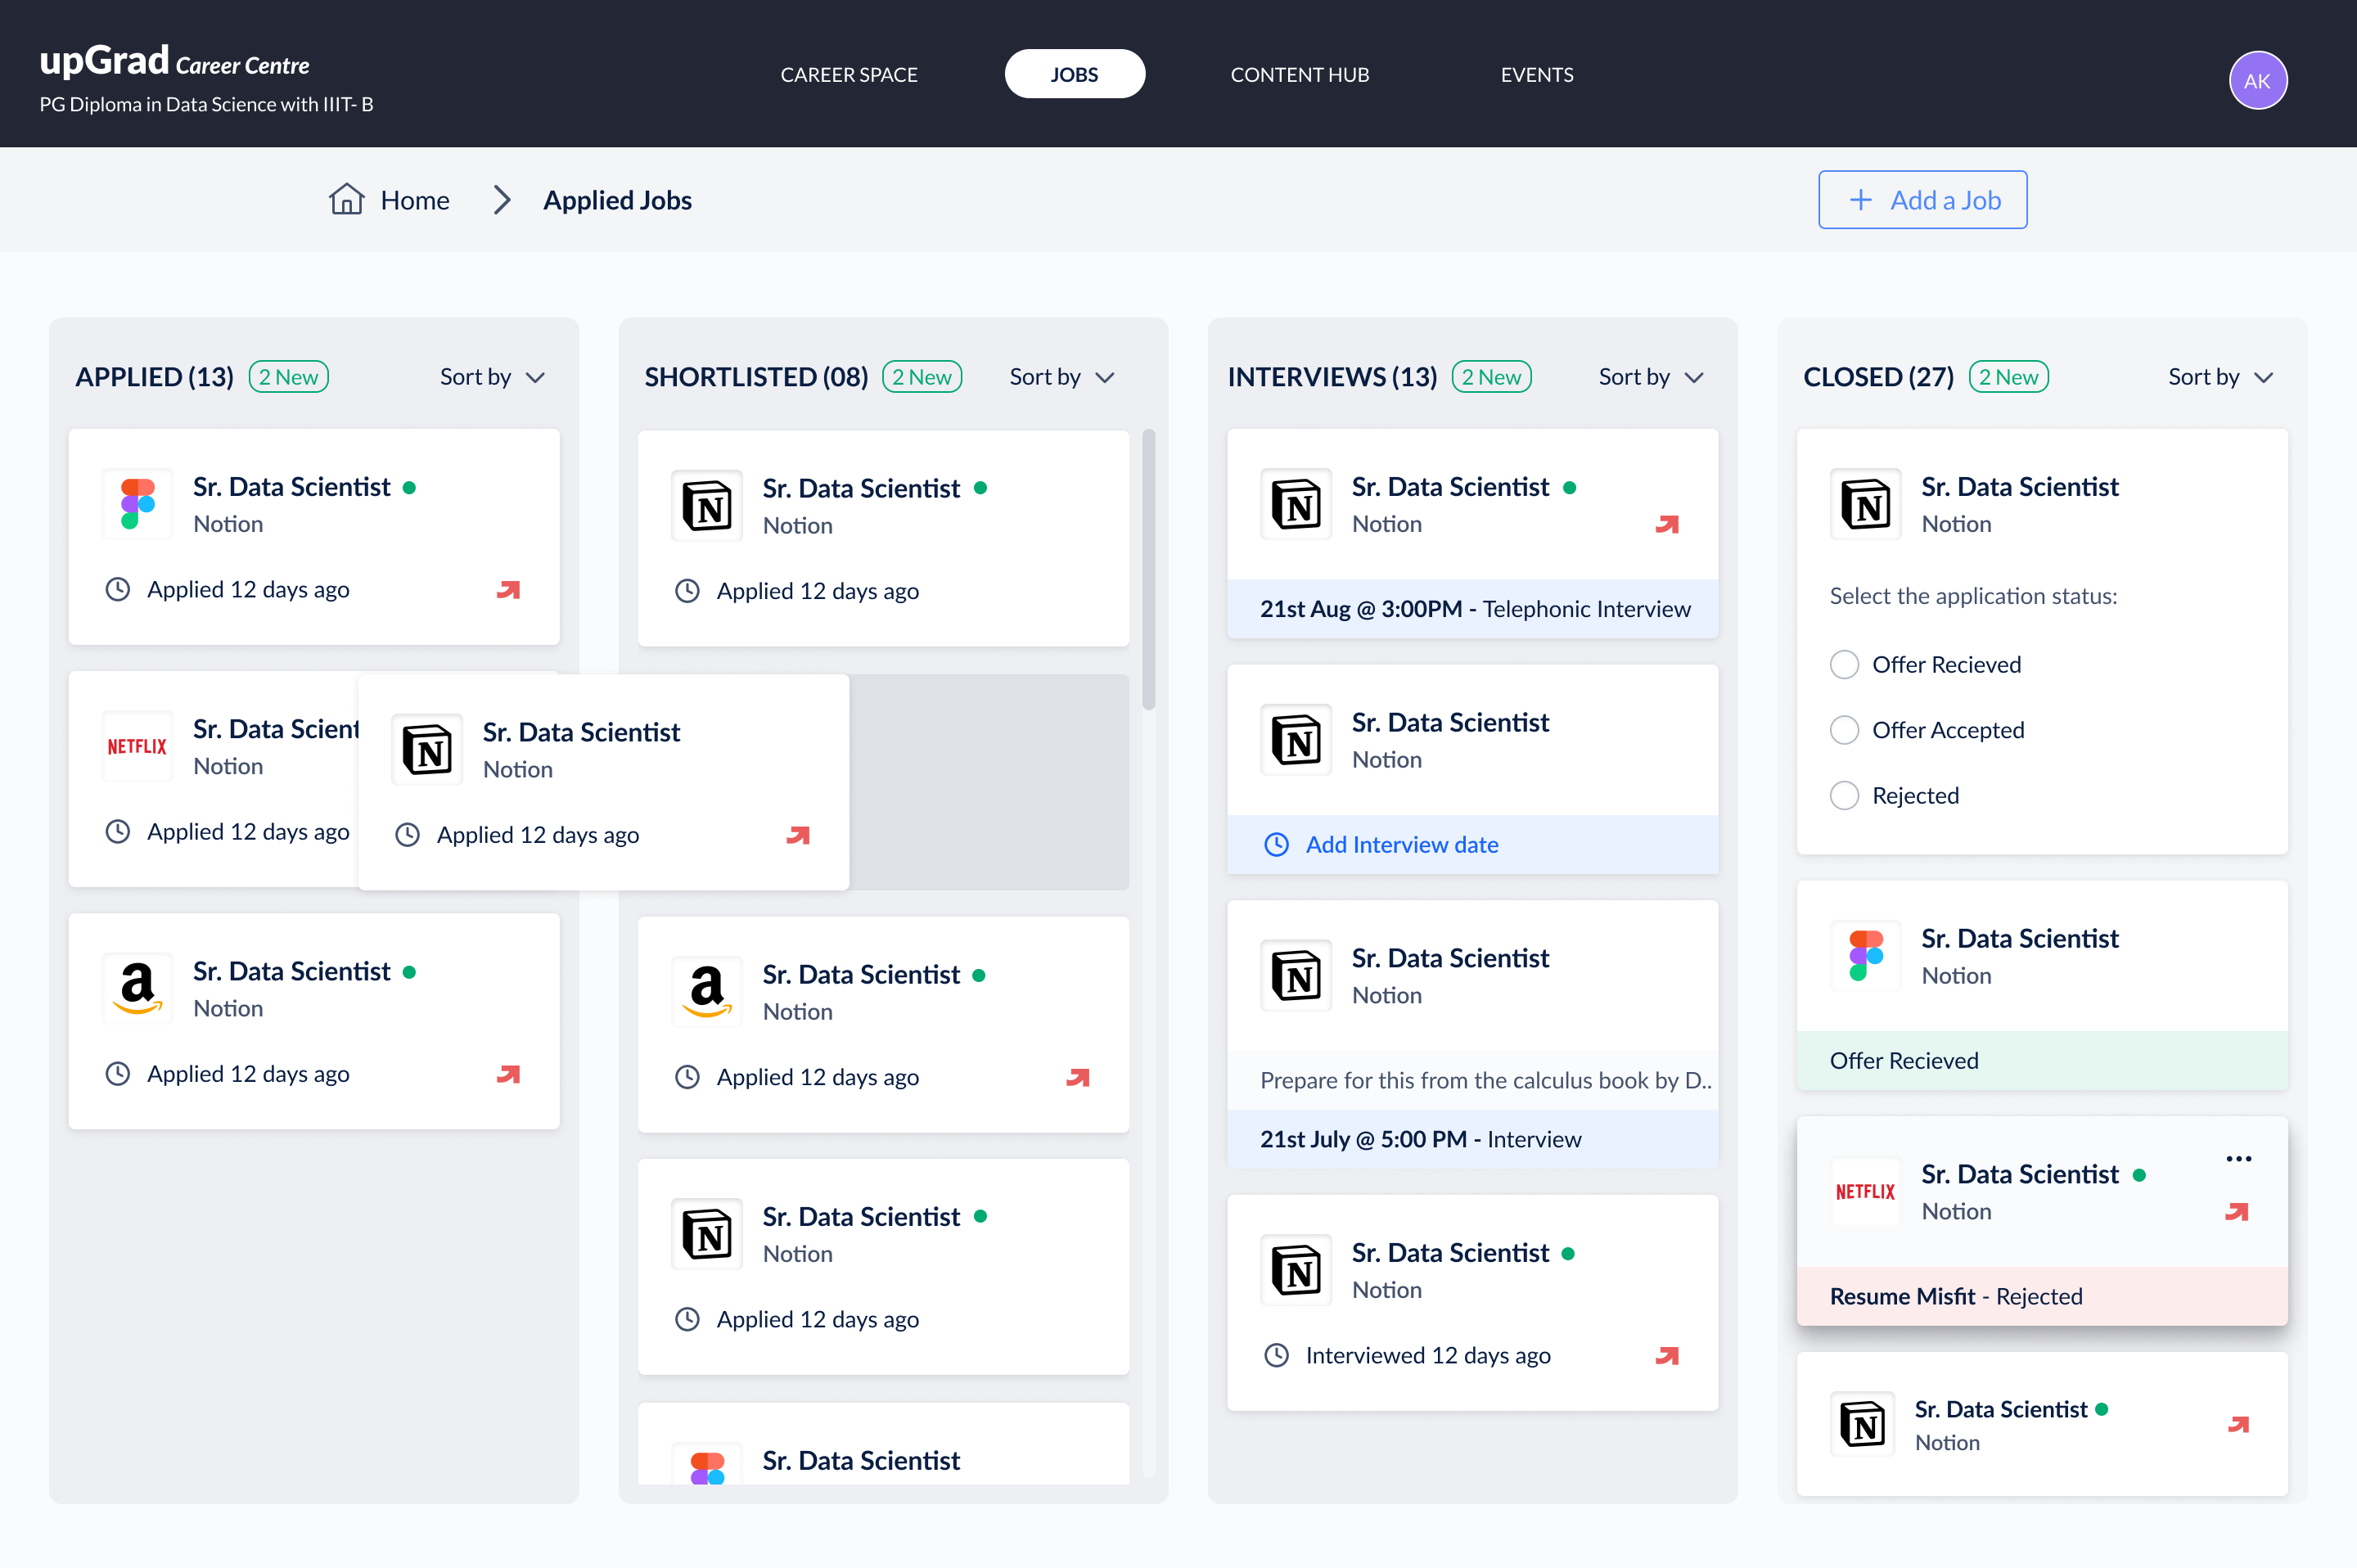2357x1568 pixels.
Task: Expand Sort by in Shortlisted column
Action: 1062,377
